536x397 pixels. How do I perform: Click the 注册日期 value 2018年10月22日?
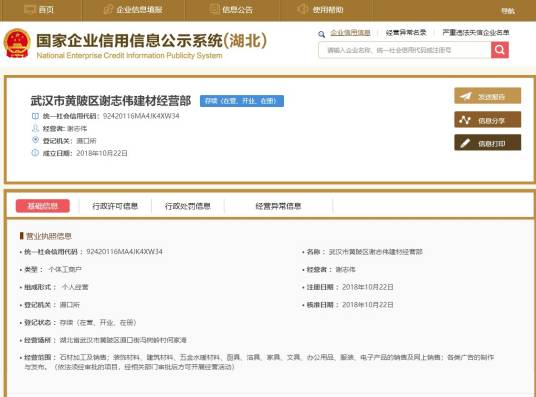coord(368,287)
